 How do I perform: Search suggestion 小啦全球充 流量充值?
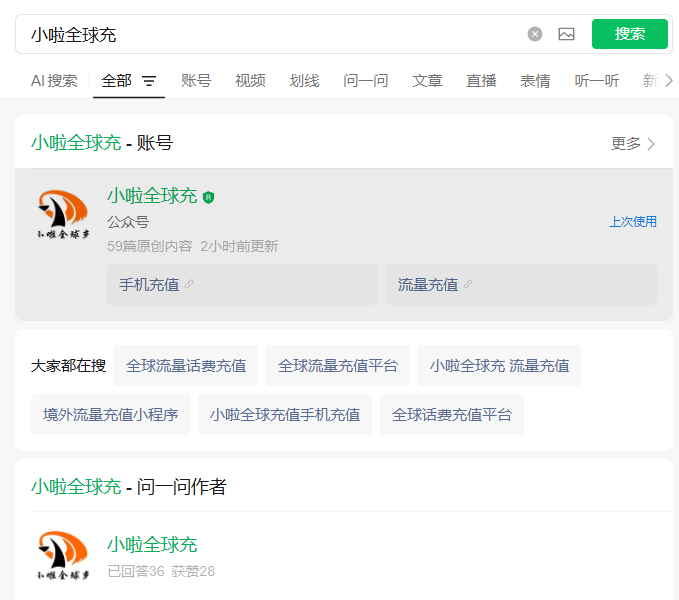499,365
